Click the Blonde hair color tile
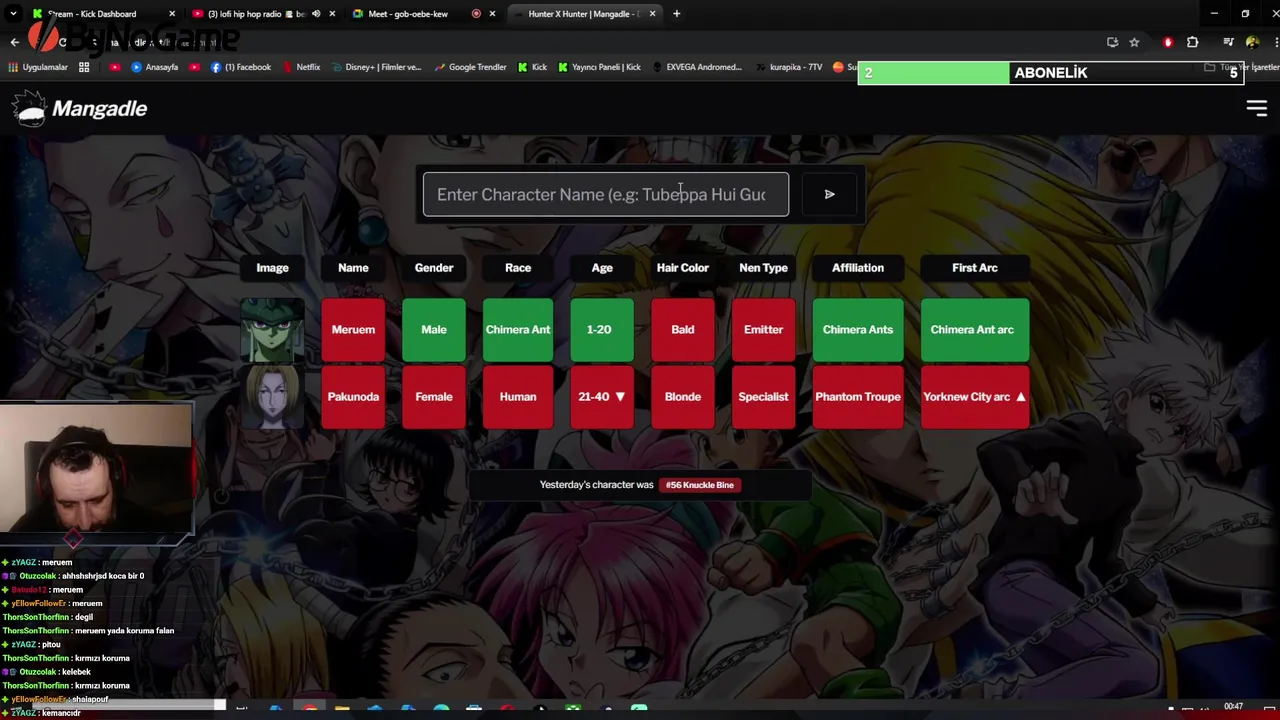Viewport: 1280px width, 720px height. click(x=683, y=397)
